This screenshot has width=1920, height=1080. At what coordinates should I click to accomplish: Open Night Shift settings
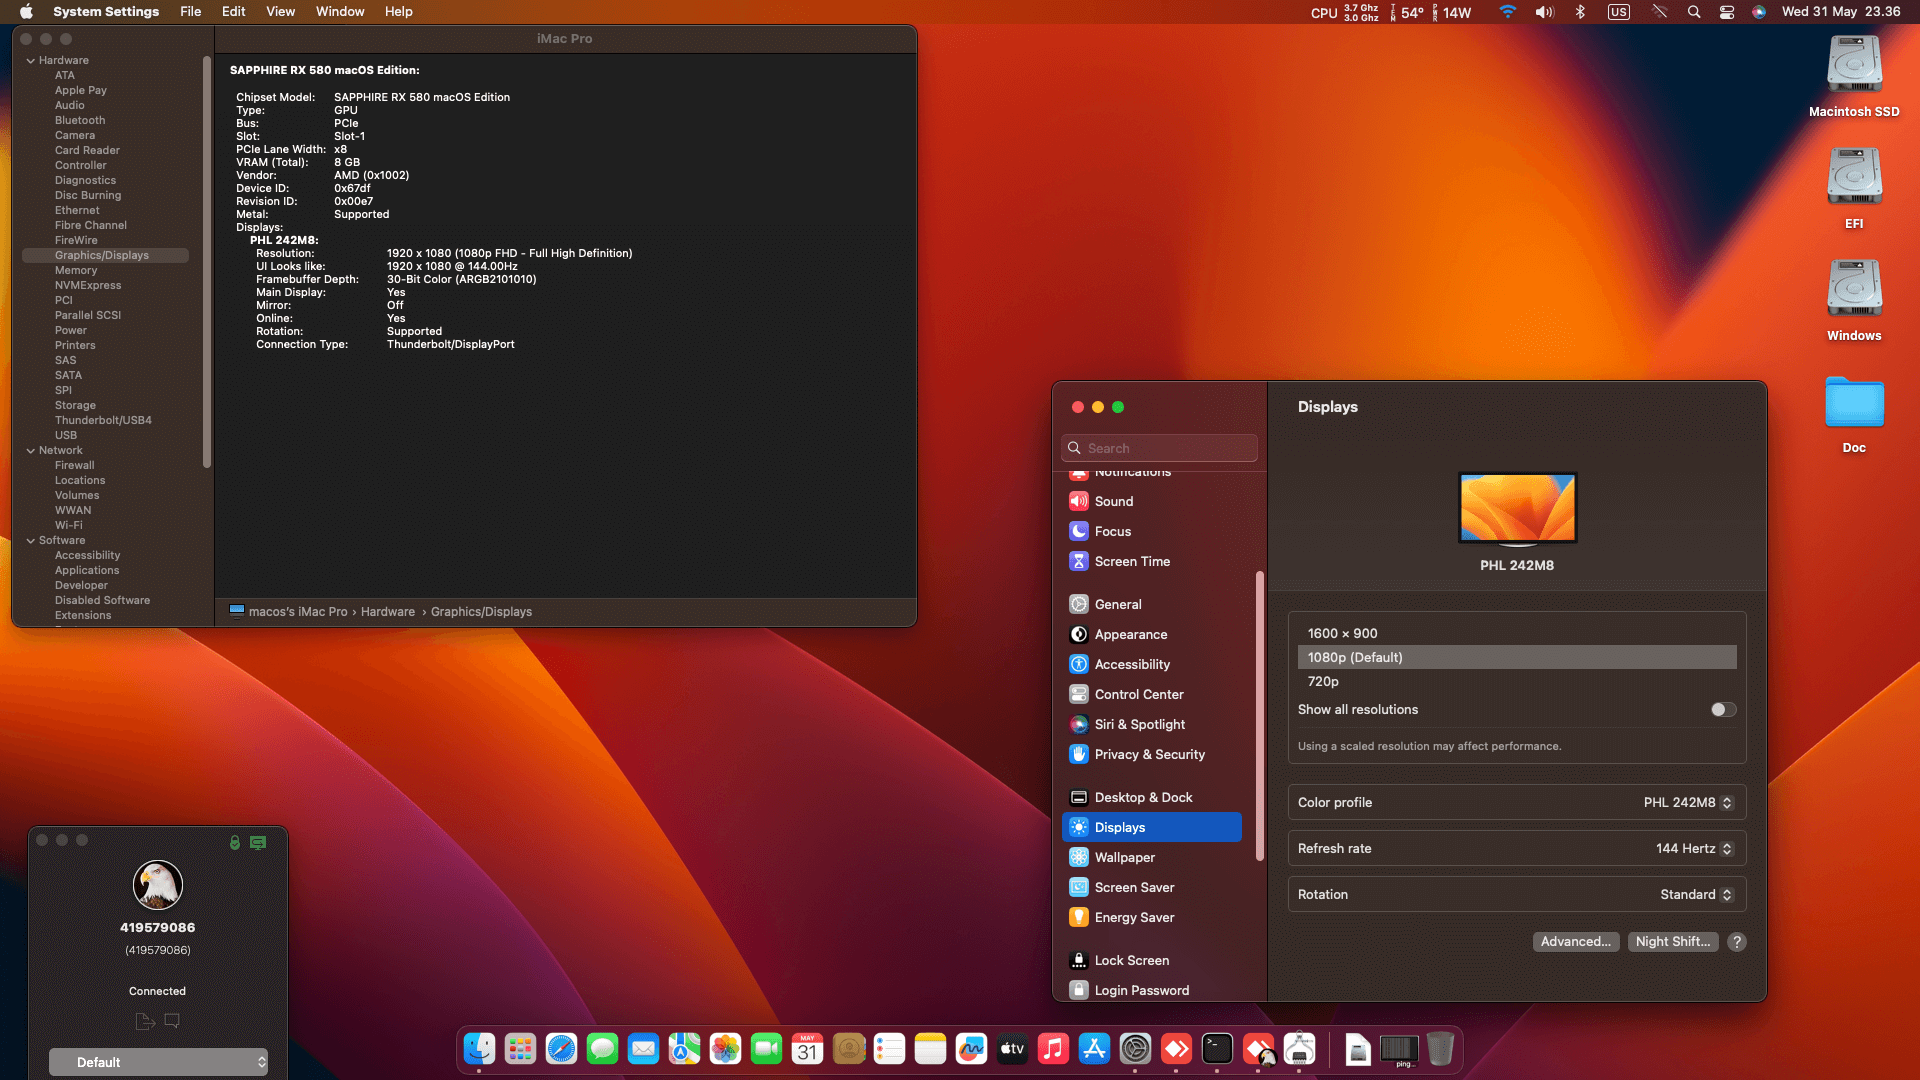1672,941
